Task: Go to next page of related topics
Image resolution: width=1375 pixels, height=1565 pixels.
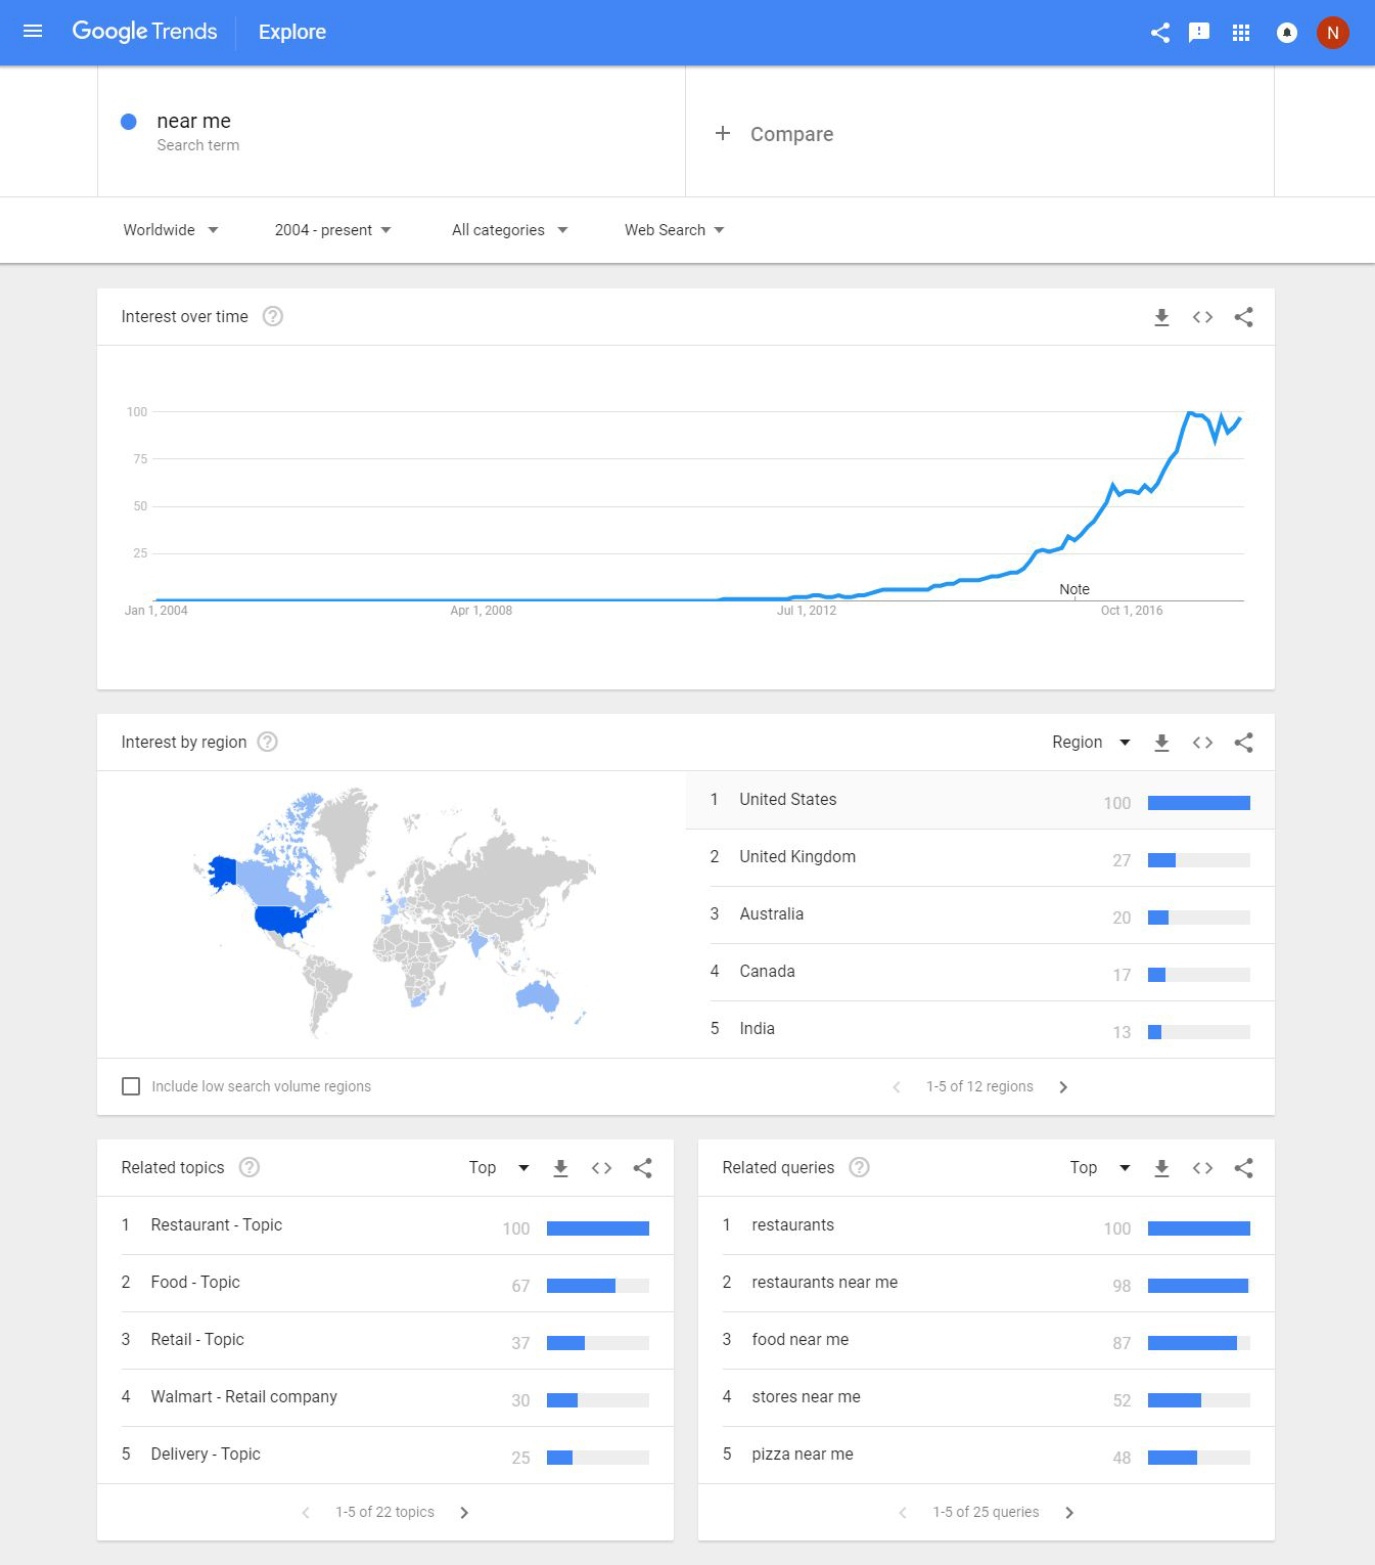Action: 464,1512
